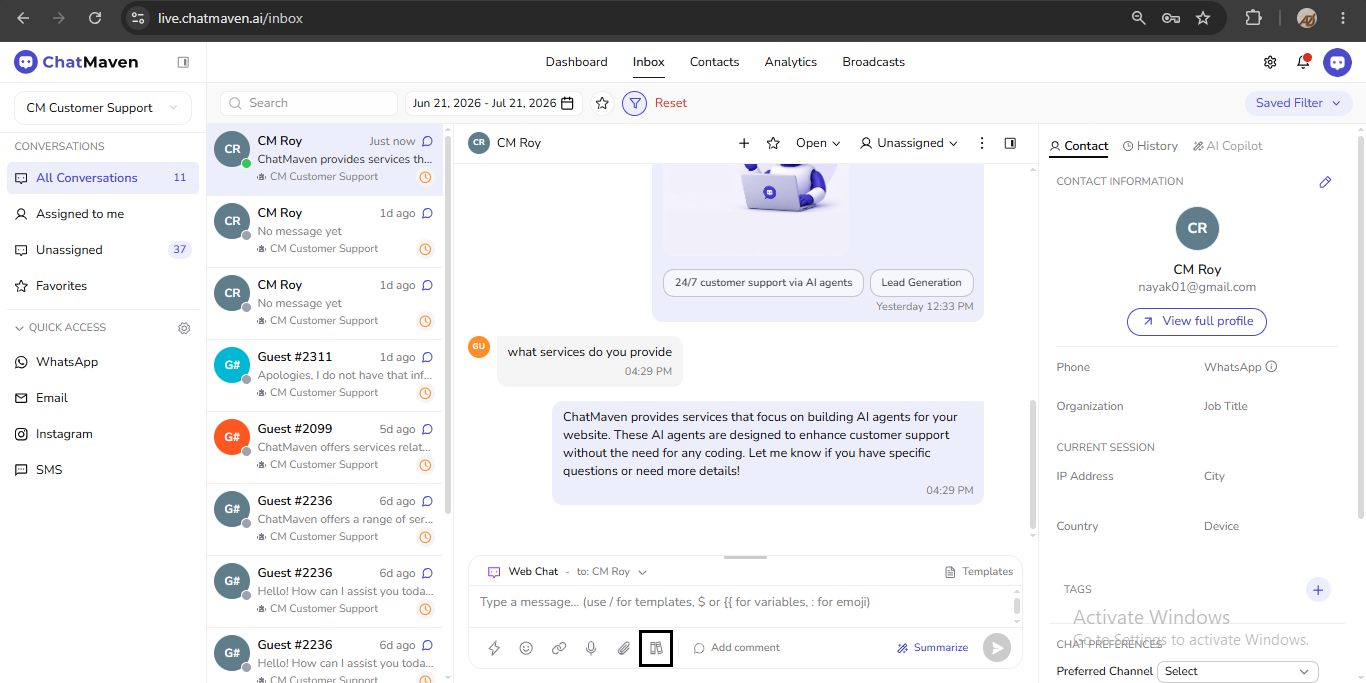Click the Summarize button
Screen dimensions: 1366x683
tap(932, 648)
